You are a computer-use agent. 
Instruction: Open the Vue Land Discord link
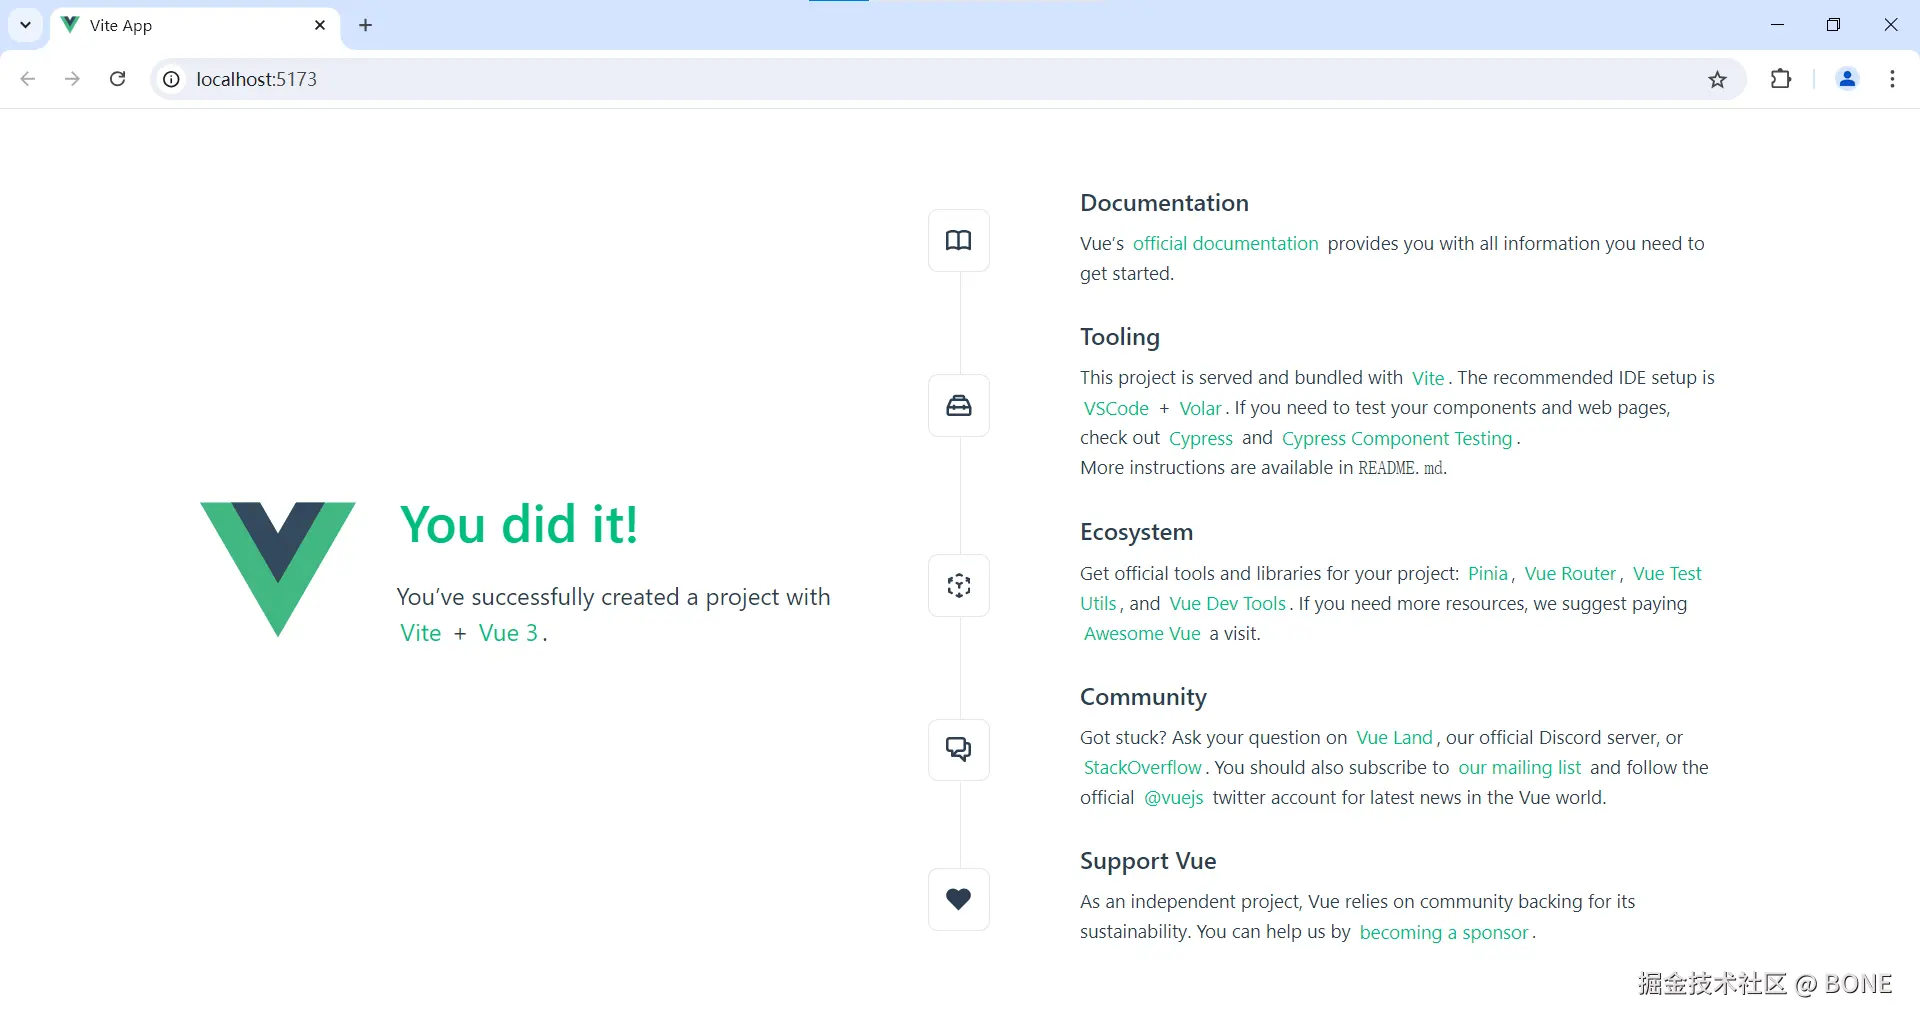click(1394, 737)
